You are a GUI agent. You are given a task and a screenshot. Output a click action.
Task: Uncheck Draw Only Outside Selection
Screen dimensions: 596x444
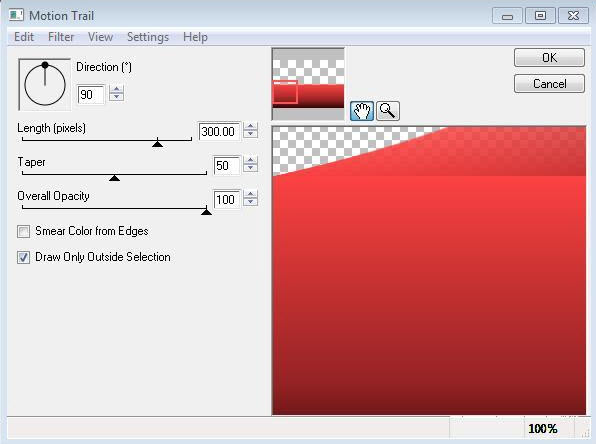pyautogui.click(x=24, y=257)
